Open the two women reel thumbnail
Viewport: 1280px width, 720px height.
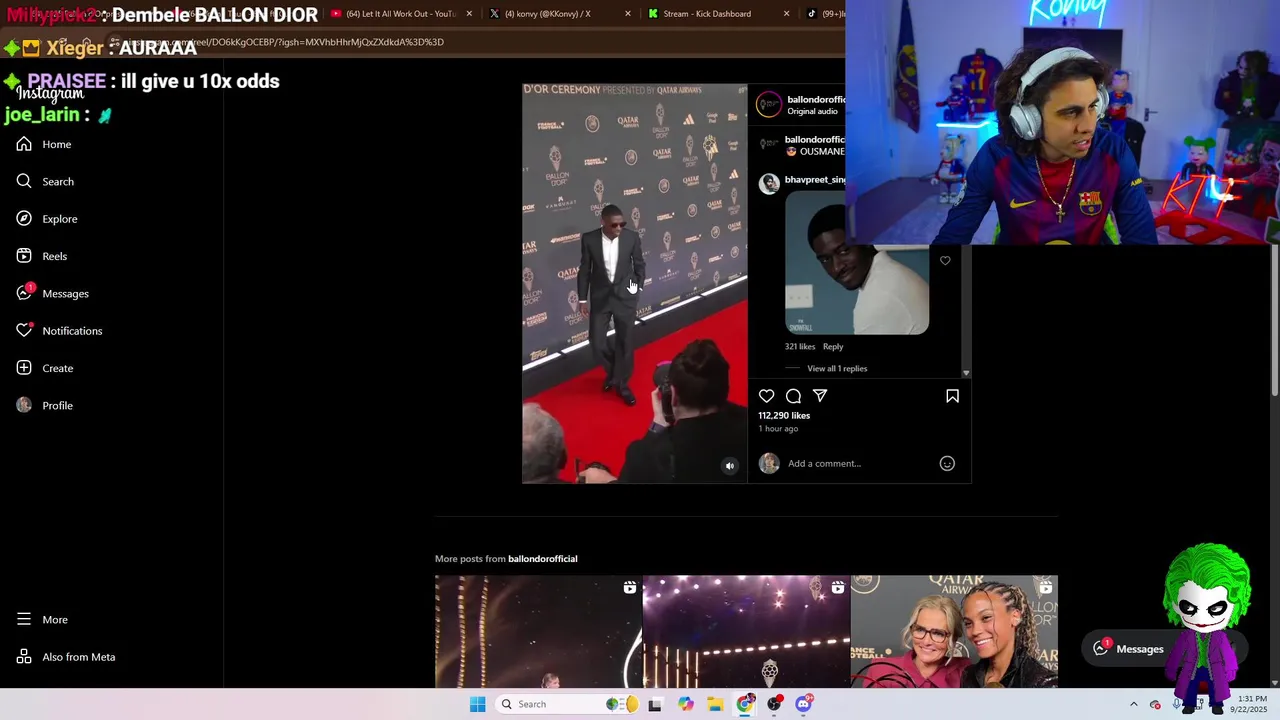[954, 632]
